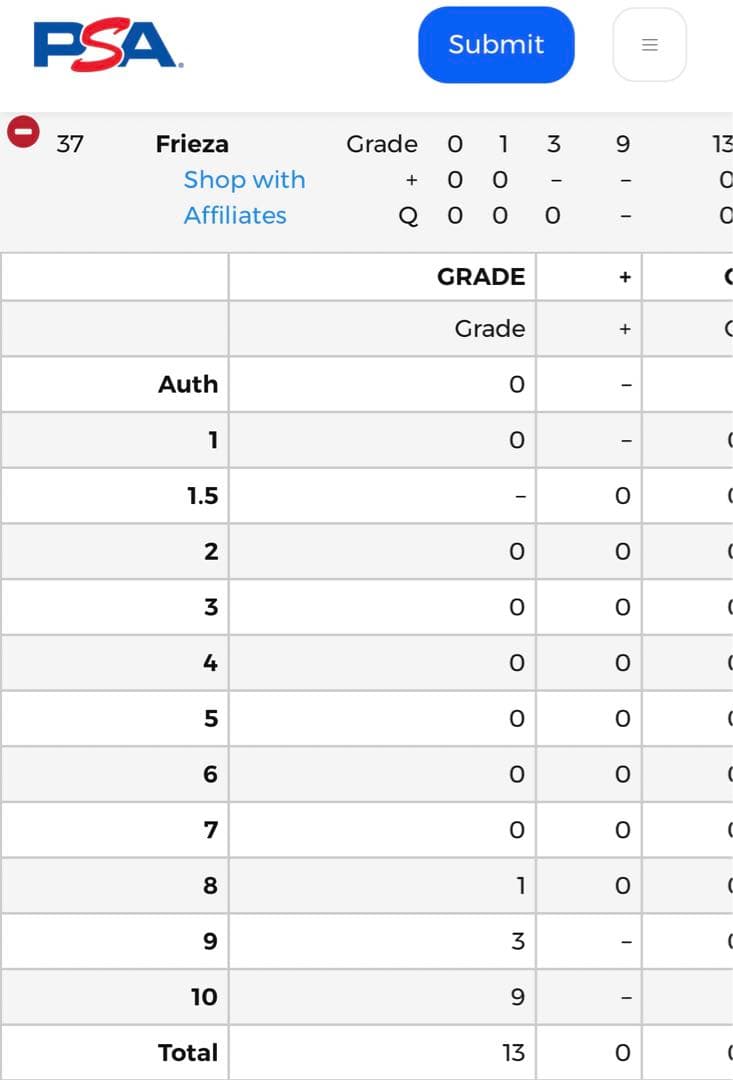Click the Grade subheader cell
The image size is (733, 1080).
tap(489, 329)
